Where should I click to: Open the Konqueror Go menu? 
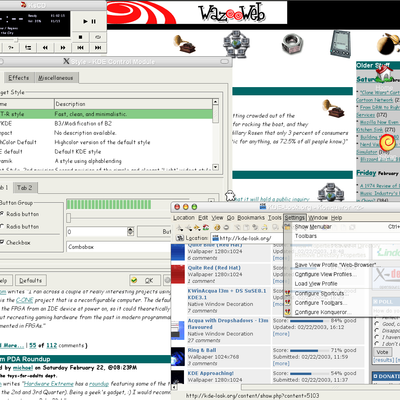[231, 218]
